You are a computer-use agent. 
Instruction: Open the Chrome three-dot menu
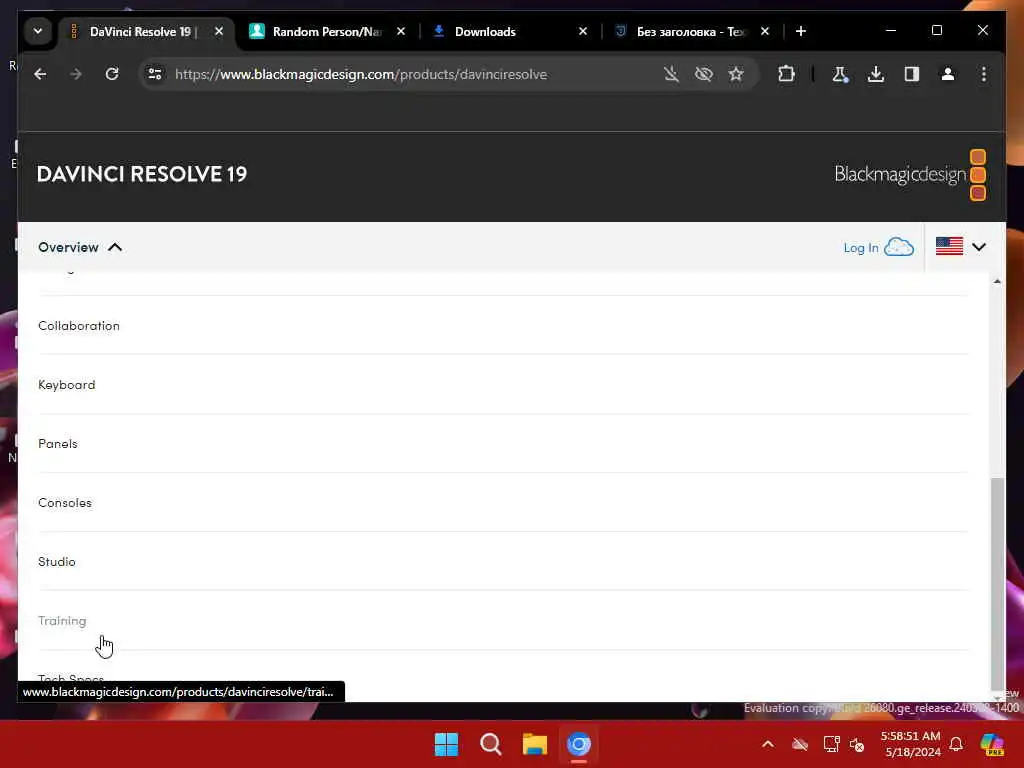984,74
